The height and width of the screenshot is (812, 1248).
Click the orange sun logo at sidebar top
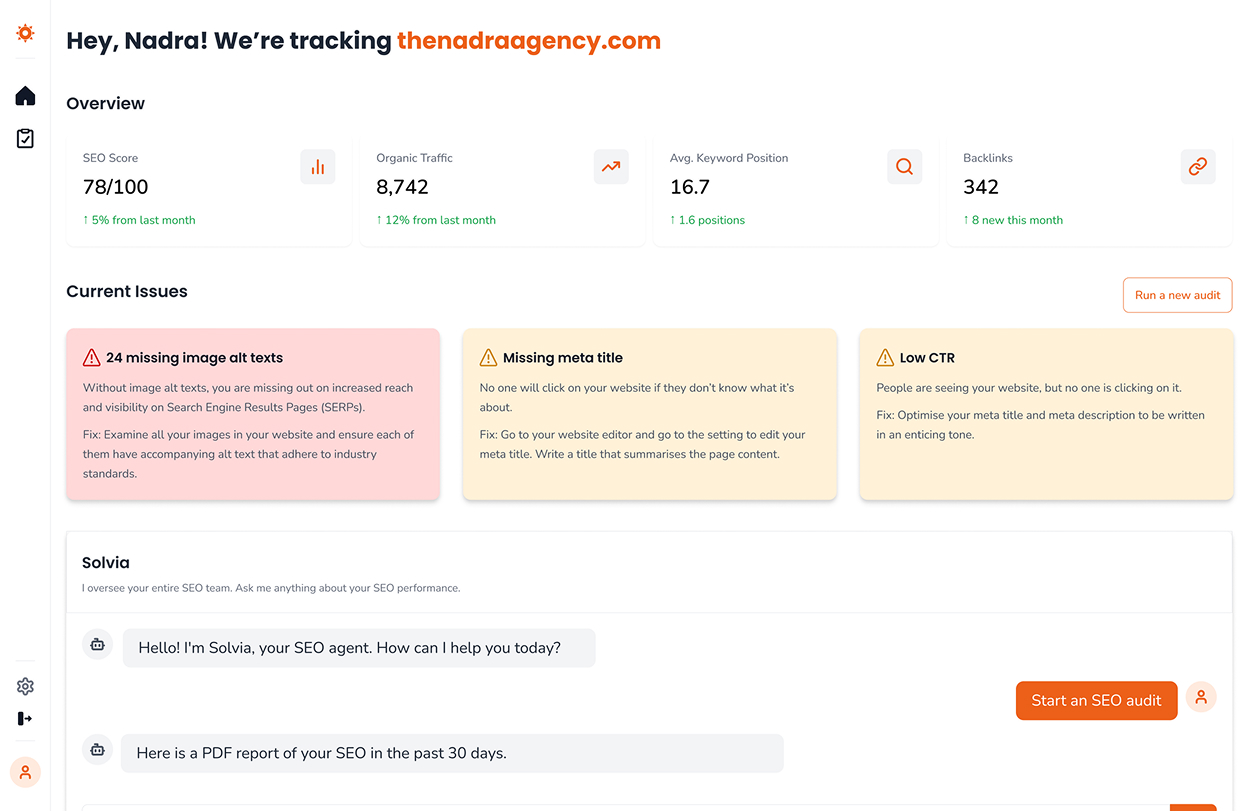pos(25,33)
